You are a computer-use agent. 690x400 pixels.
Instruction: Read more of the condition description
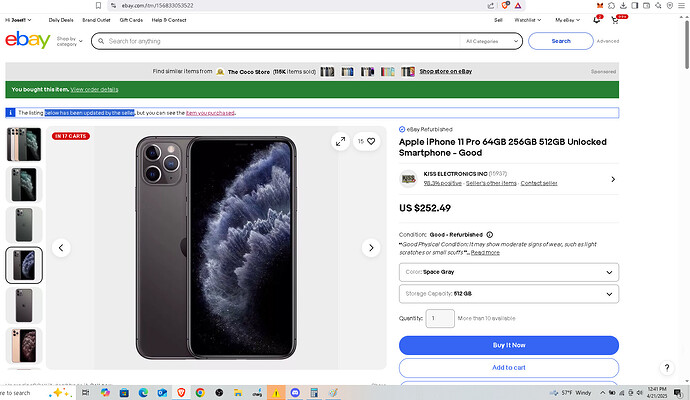point(485,253)
